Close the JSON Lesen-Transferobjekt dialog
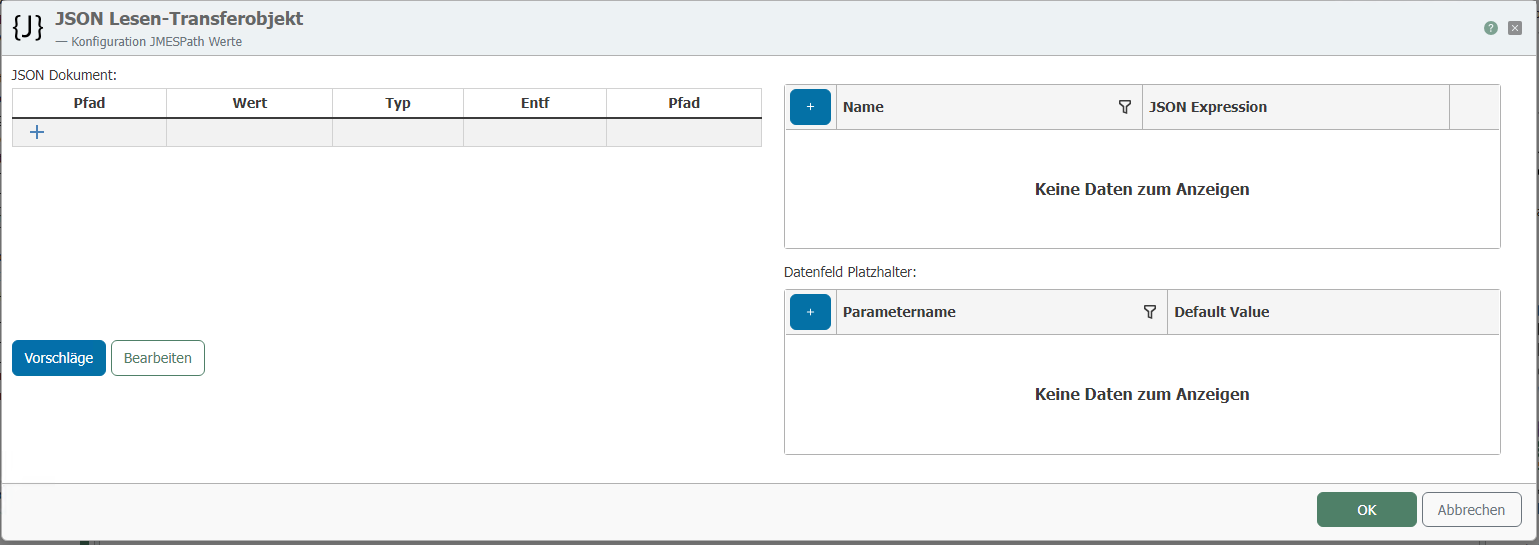1539x545 pixels. click(x=1515, y=28)
